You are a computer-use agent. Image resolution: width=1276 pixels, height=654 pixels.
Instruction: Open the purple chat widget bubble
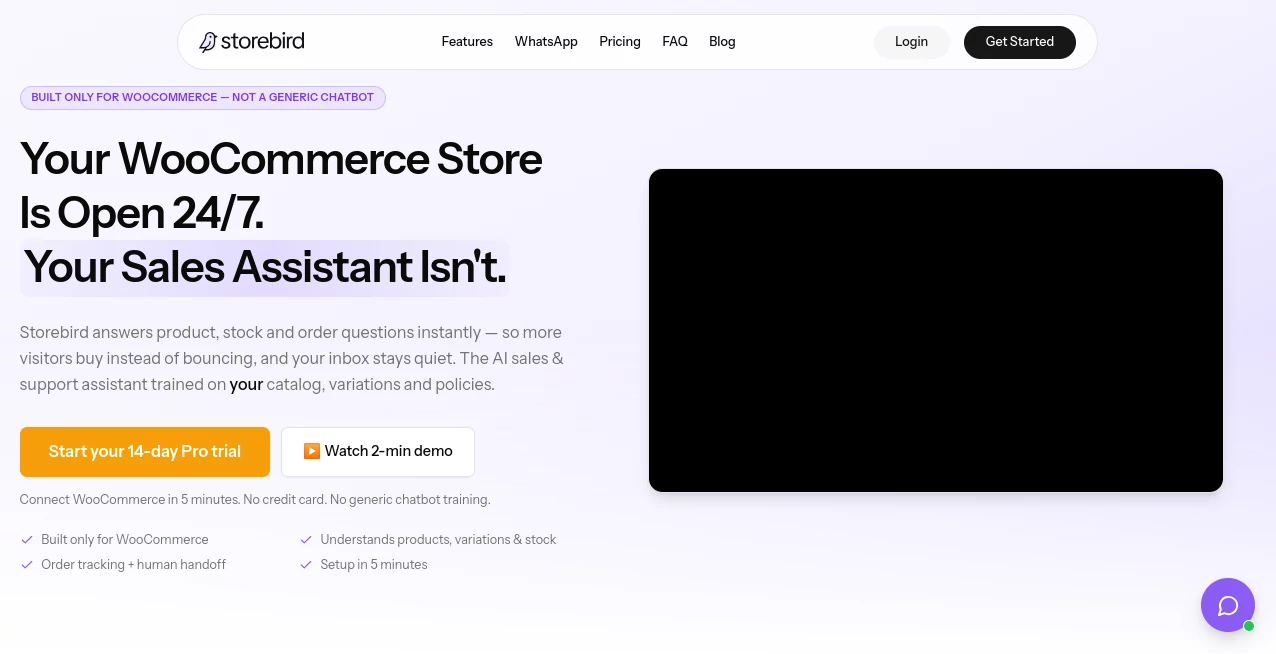pyautogui.click(x=1228, y=605)
